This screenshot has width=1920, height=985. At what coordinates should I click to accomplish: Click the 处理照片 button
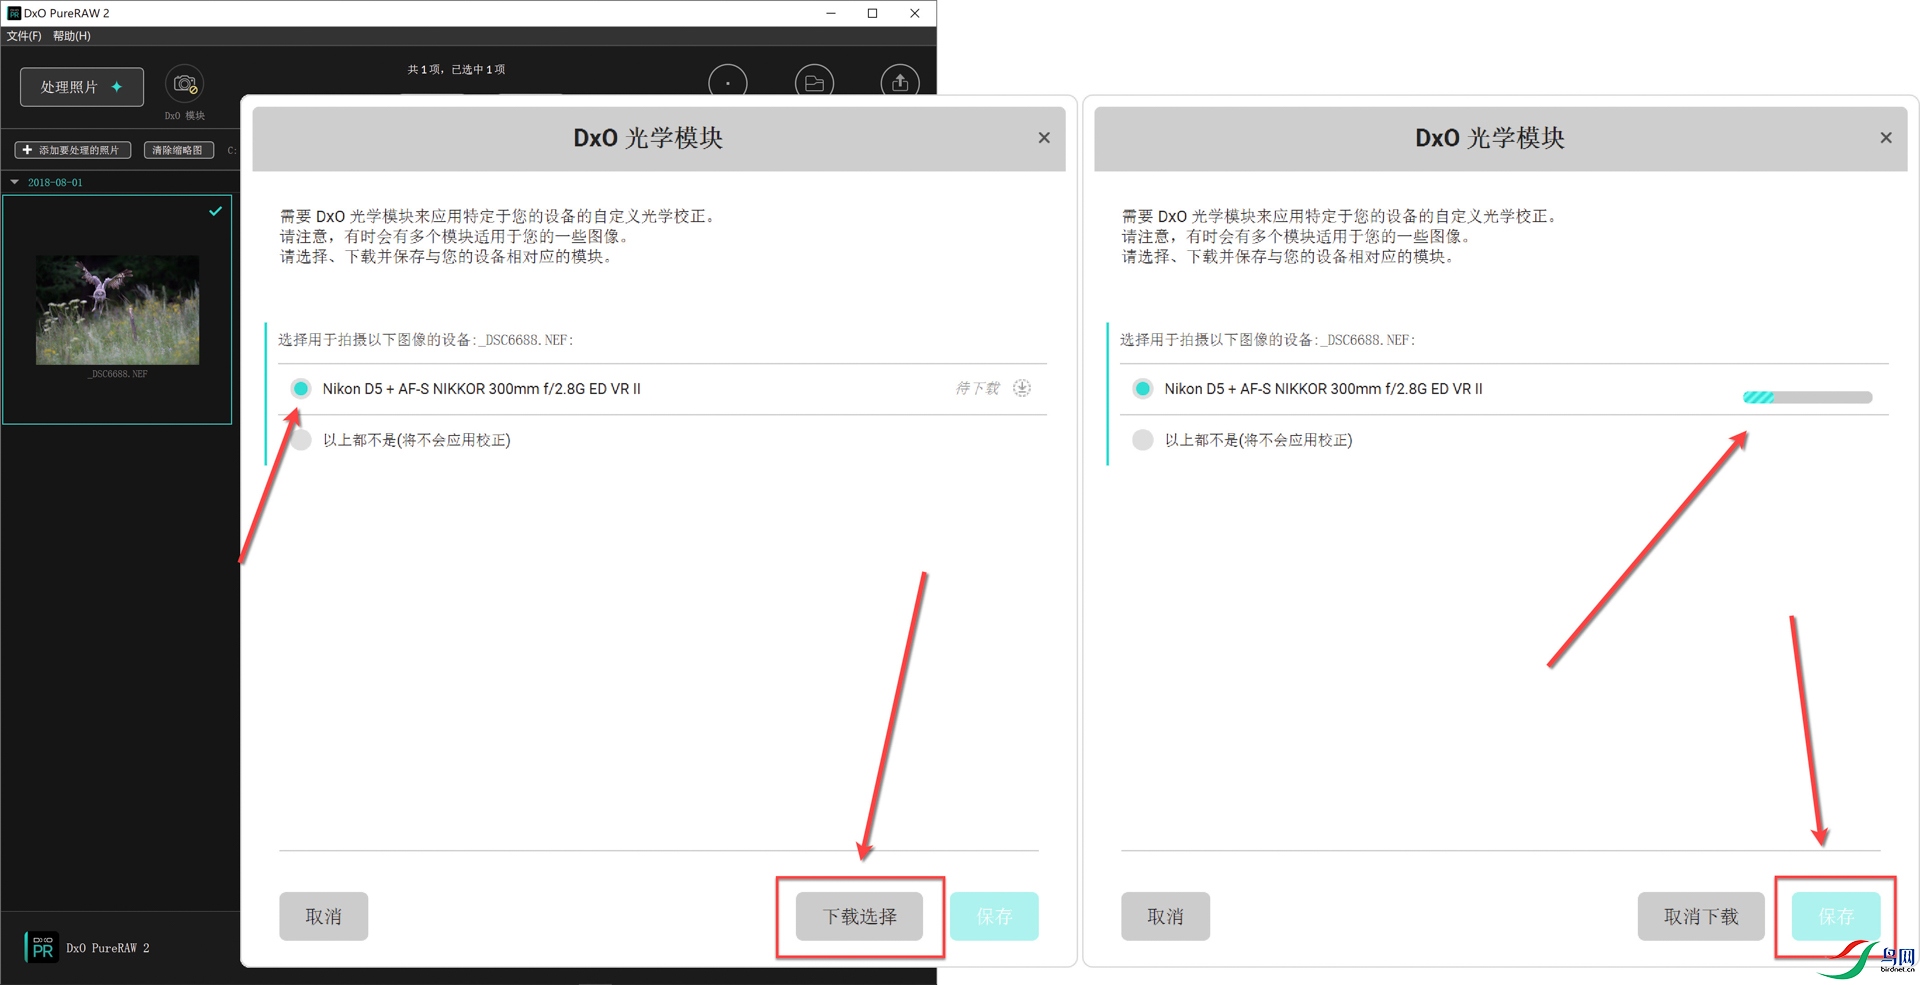[82, 87]
